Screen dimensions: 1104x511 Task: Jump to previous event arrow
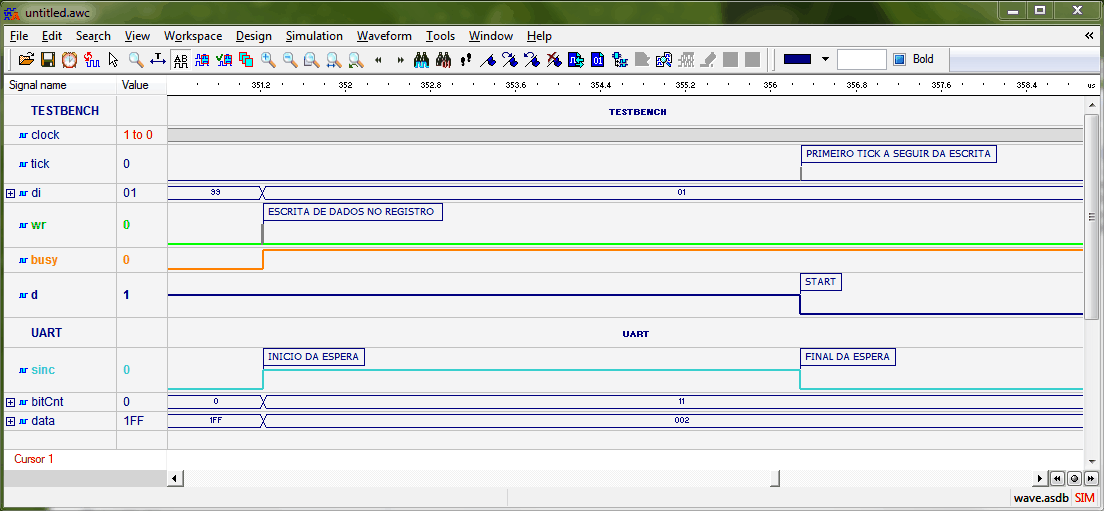[378, 60]
